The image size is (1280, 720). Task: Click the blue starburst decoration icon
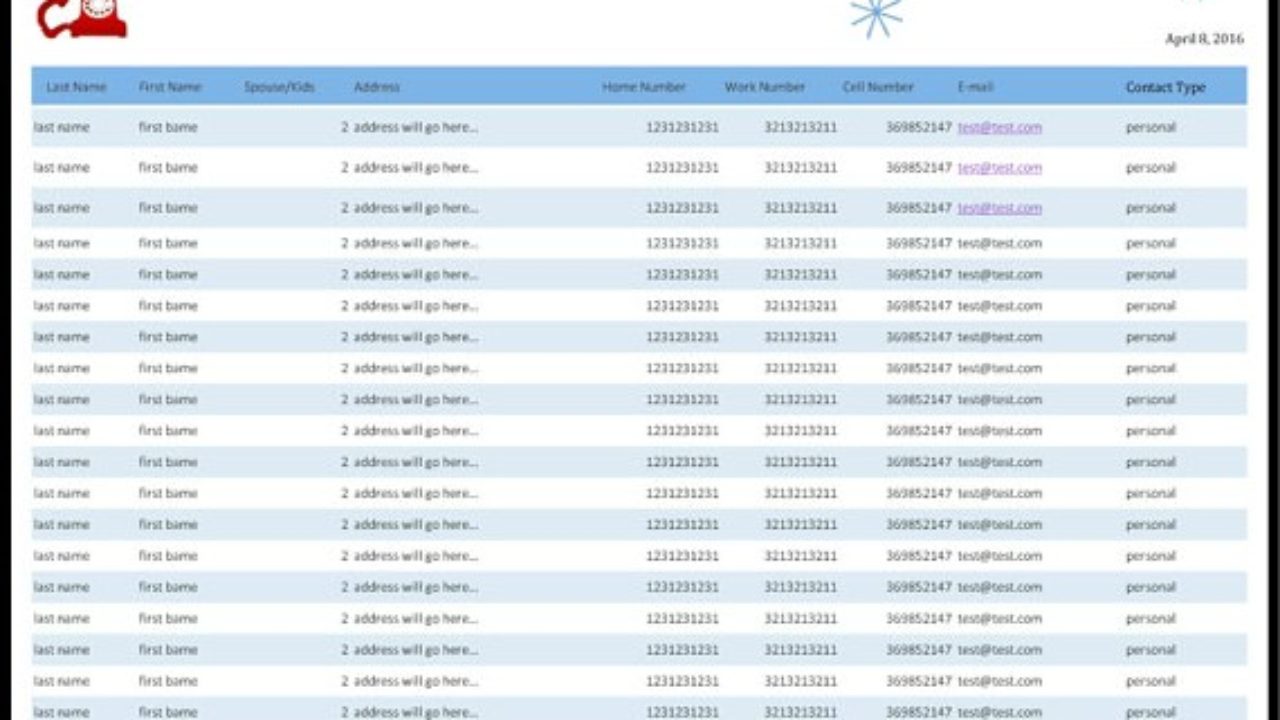point(876,16)
